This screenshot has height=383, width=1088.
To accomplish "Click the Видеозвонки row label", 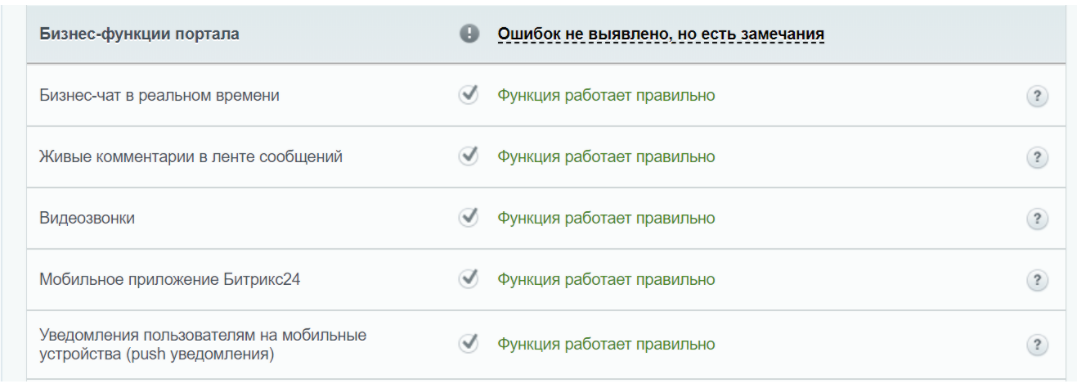I will coord(87,218).
